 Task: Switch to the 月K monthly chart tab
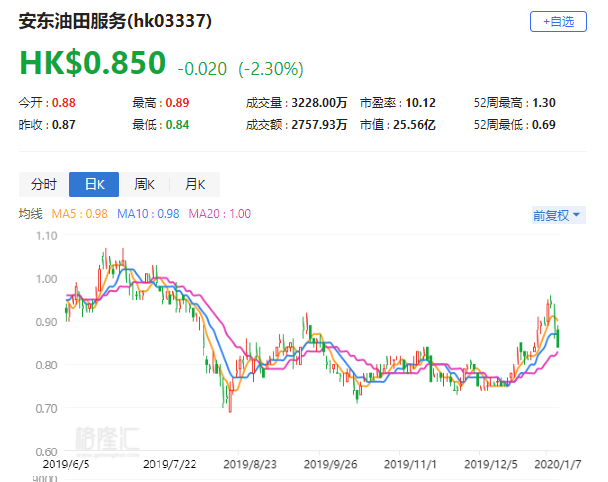coord(194,184)
